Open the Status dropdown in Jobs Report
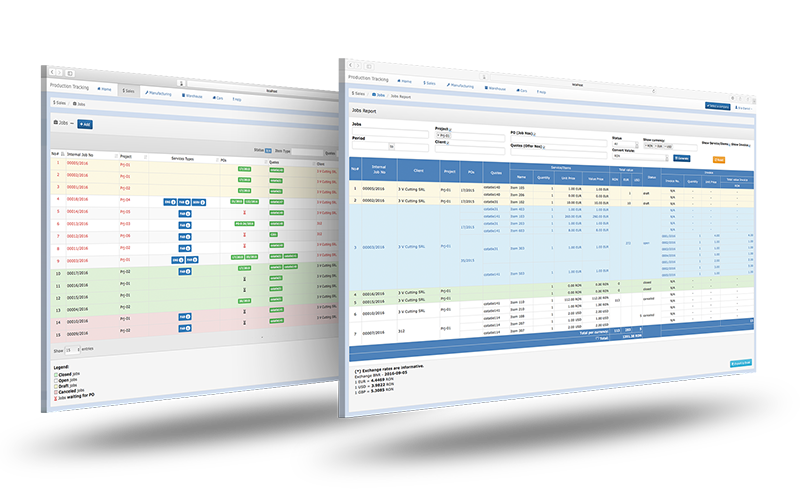 pos(623,144)
